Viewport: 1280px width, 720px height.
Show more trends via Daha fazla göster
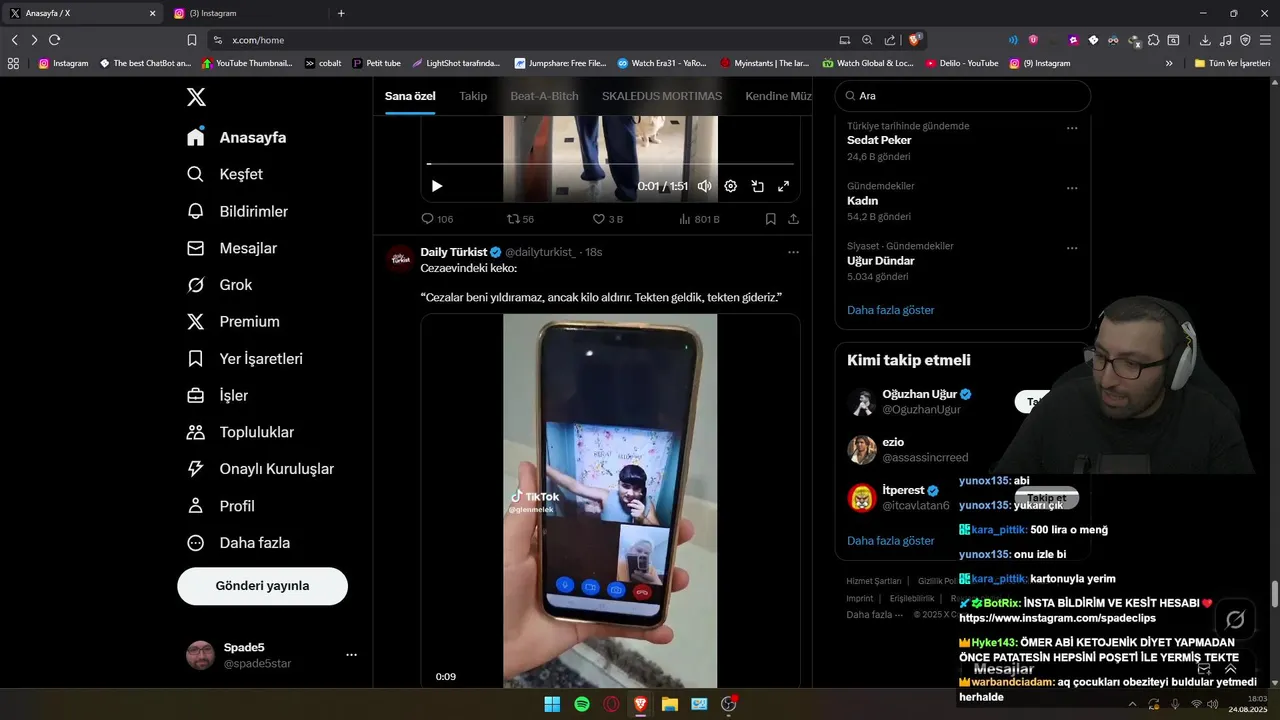891,310
